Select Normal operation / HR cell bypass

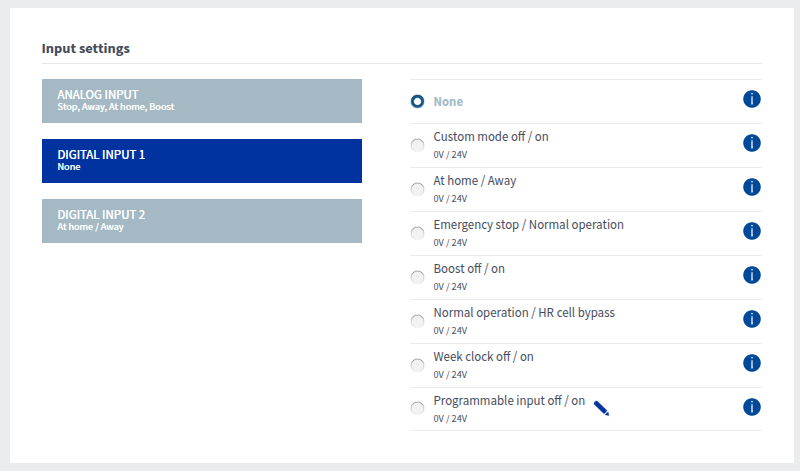417,321
